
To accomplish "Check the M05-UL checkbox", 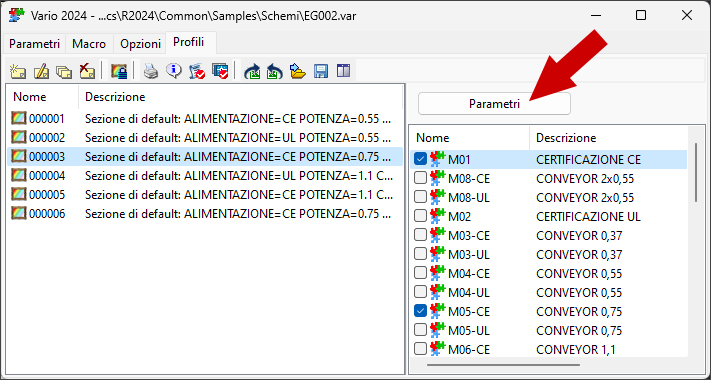I will pyautogui.click(x=420, y=330).
